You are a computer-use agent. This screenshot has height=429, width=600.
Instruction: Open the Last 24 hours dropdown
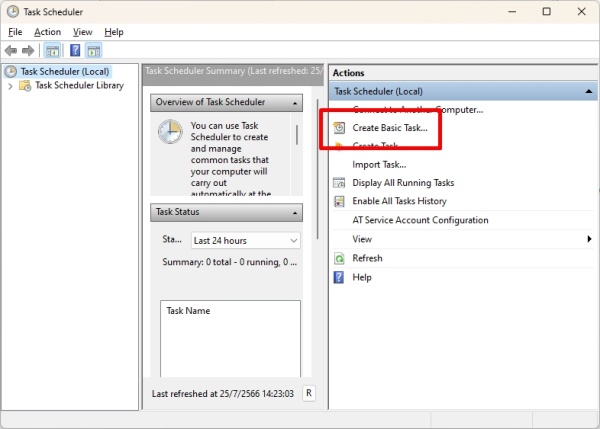[246, 241]
